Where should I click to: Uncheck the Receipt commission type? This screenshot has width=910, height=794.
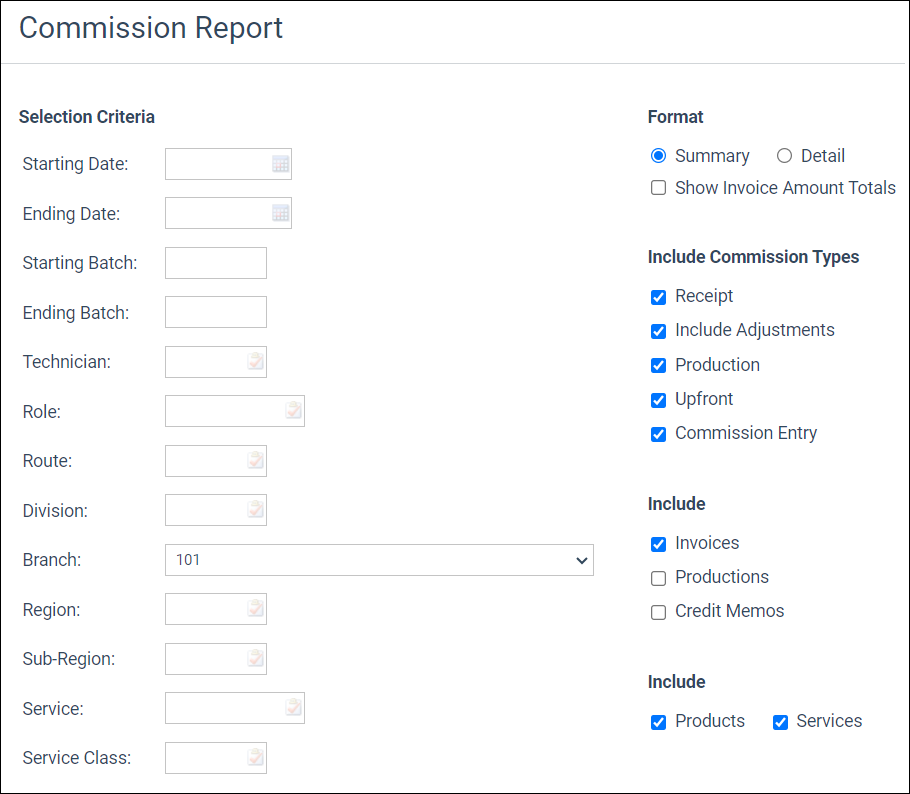click(658, 297)
